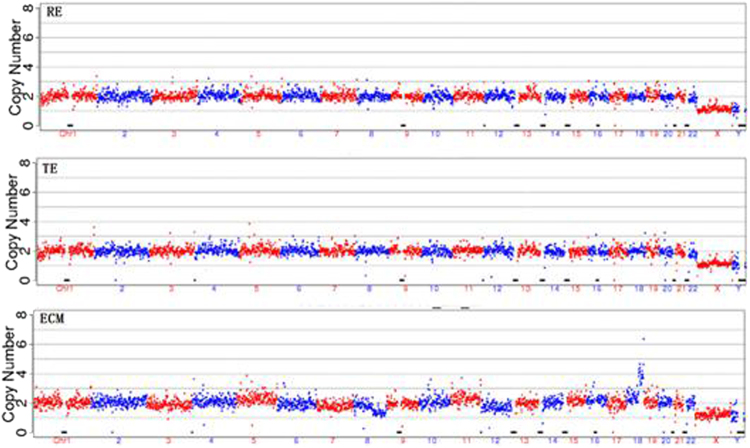Click chromosome 7 label under the TE plot
The image size is (750, 448).
pyautogui.click(x=334, y=289)
